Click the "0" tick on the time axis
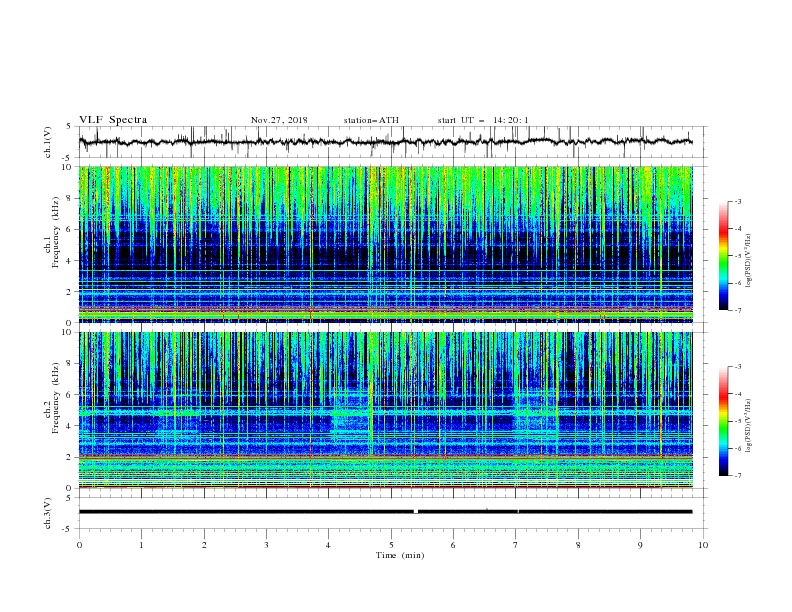792x612 pixels. click(79, 545)
